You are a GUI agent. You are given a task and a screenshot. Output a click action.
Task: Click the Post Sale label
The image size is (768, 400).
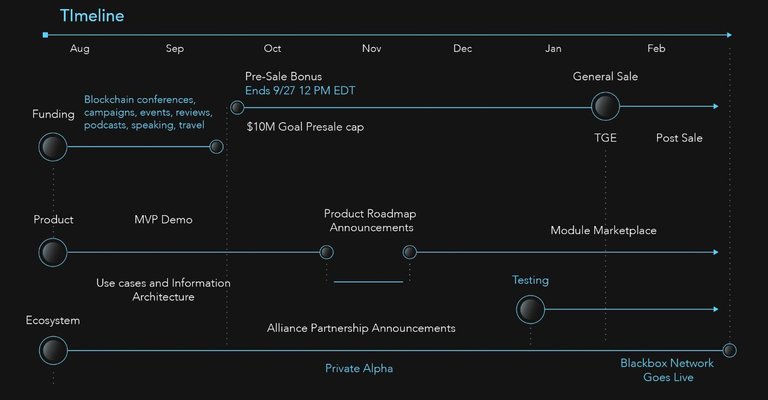679,138
